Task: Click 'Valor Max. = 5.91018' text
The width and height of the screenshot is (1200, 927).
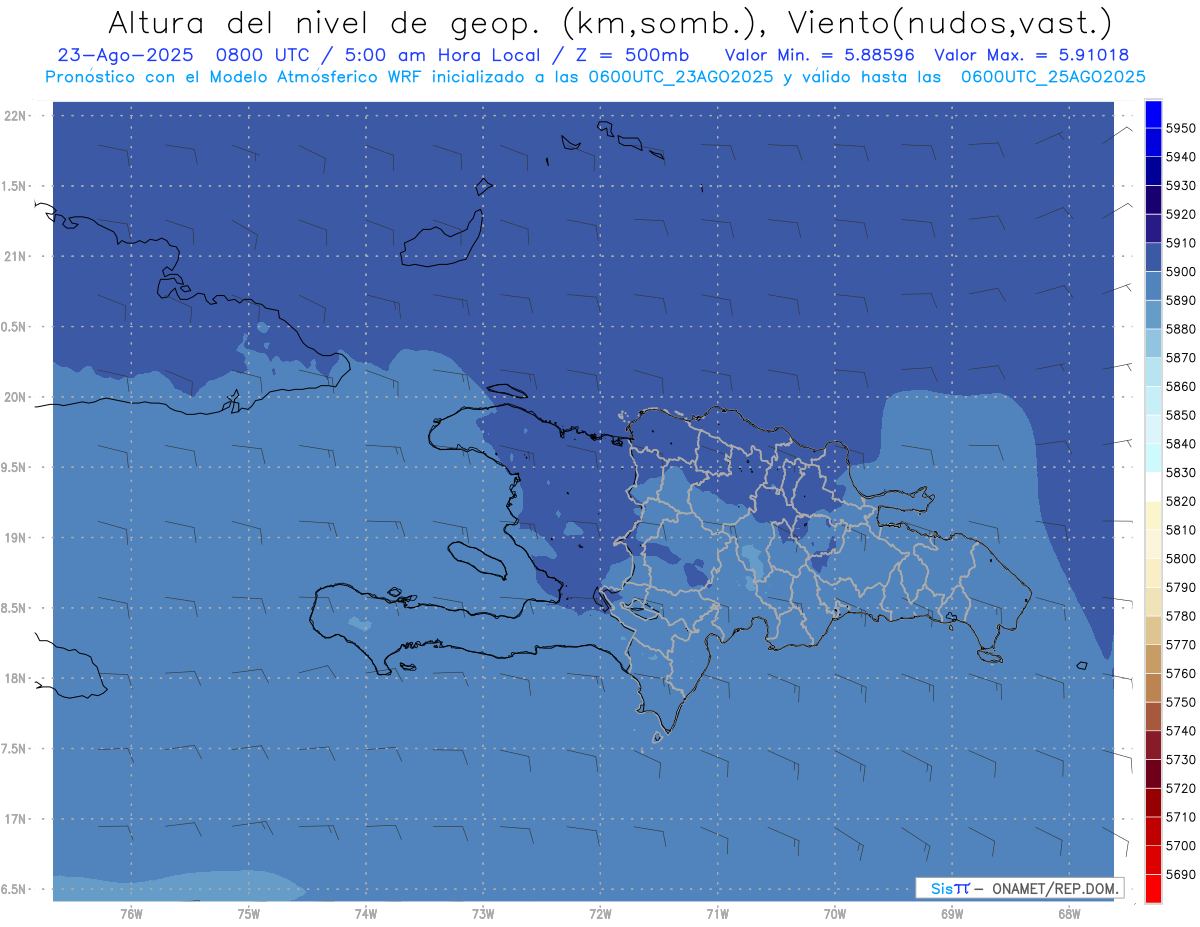Action: coord(1031,55)
